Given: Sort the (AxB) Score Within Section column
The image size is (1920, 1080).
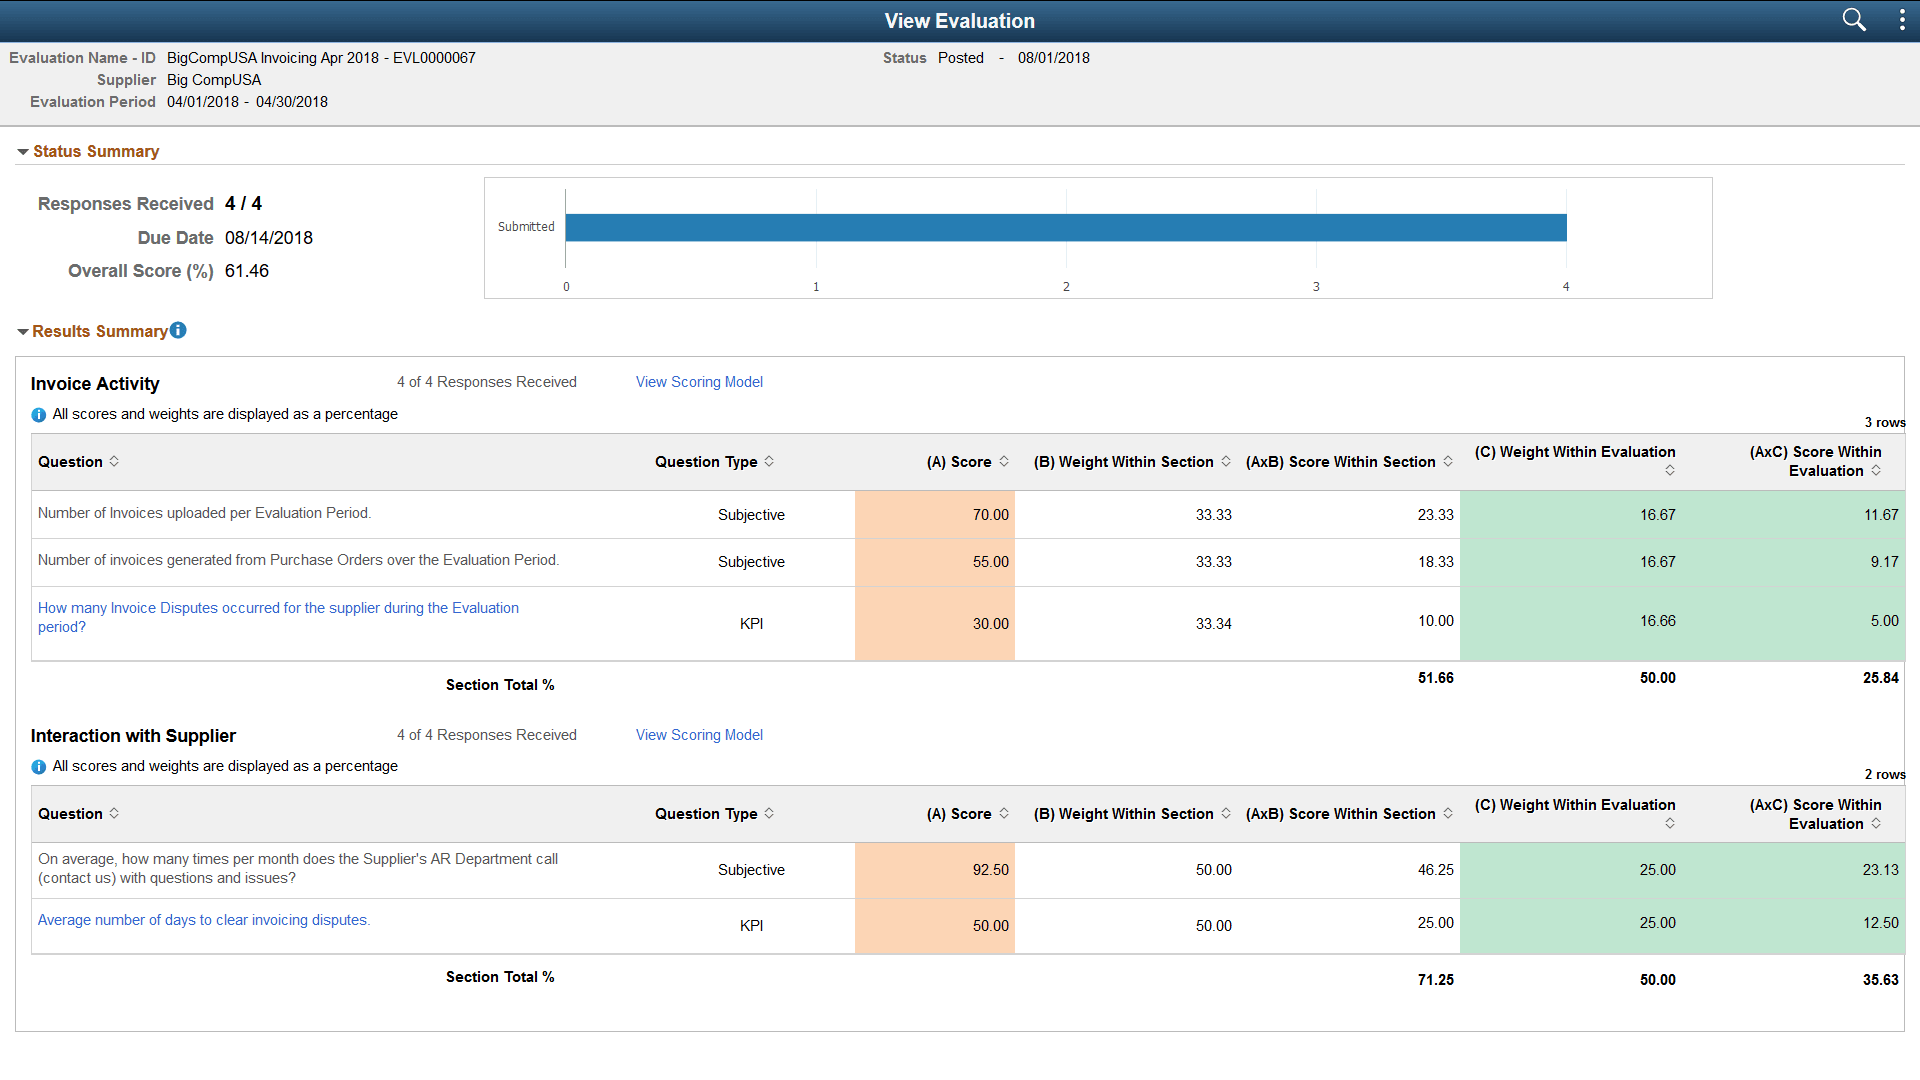Looking at the screenshot, I should point(1449,461).
